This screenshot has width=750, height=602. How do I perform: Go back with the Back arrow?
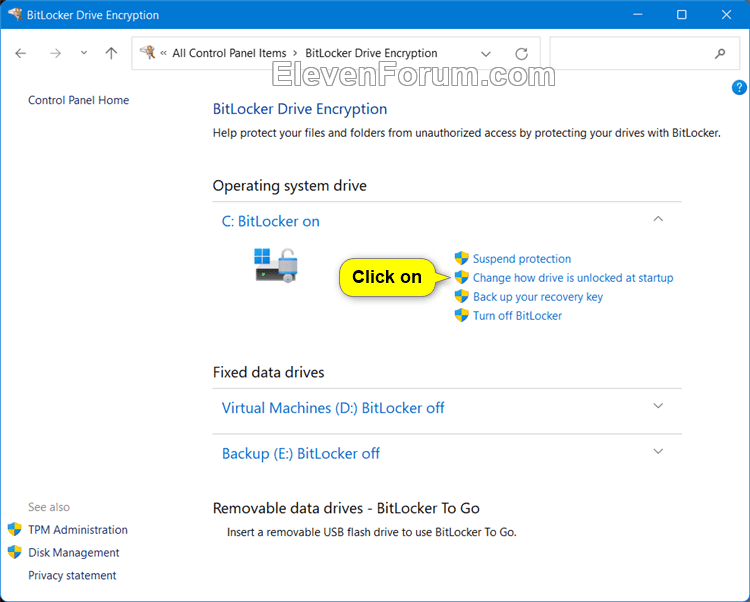coord(21,53)
